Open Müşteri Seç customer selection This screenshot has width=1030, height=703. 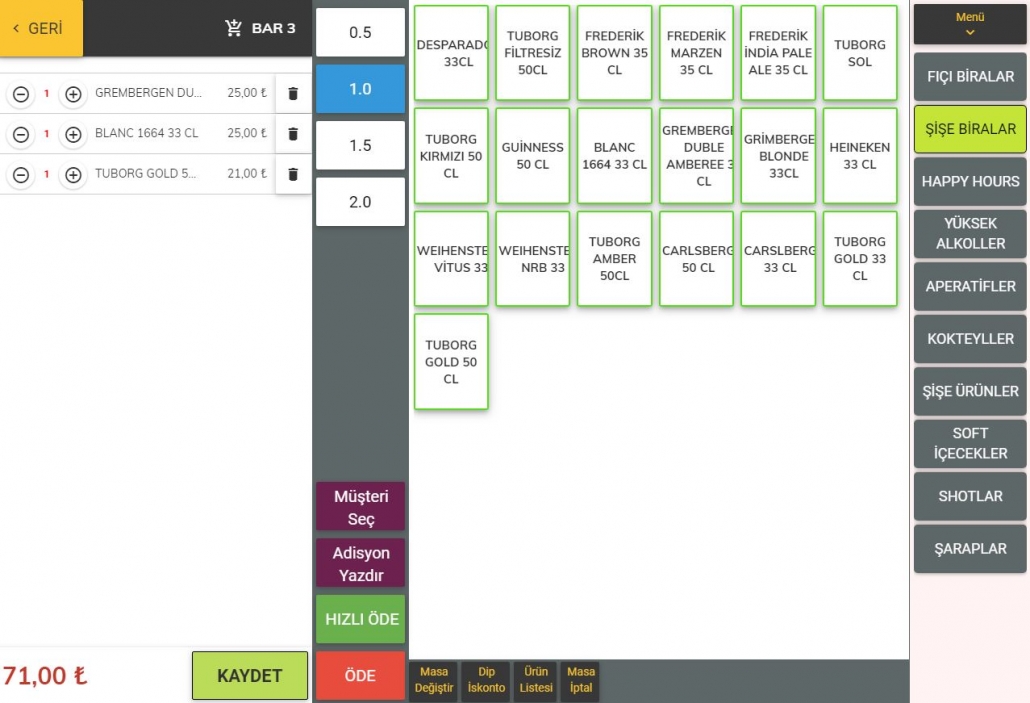pyautogui.click(x=360, y=507)
